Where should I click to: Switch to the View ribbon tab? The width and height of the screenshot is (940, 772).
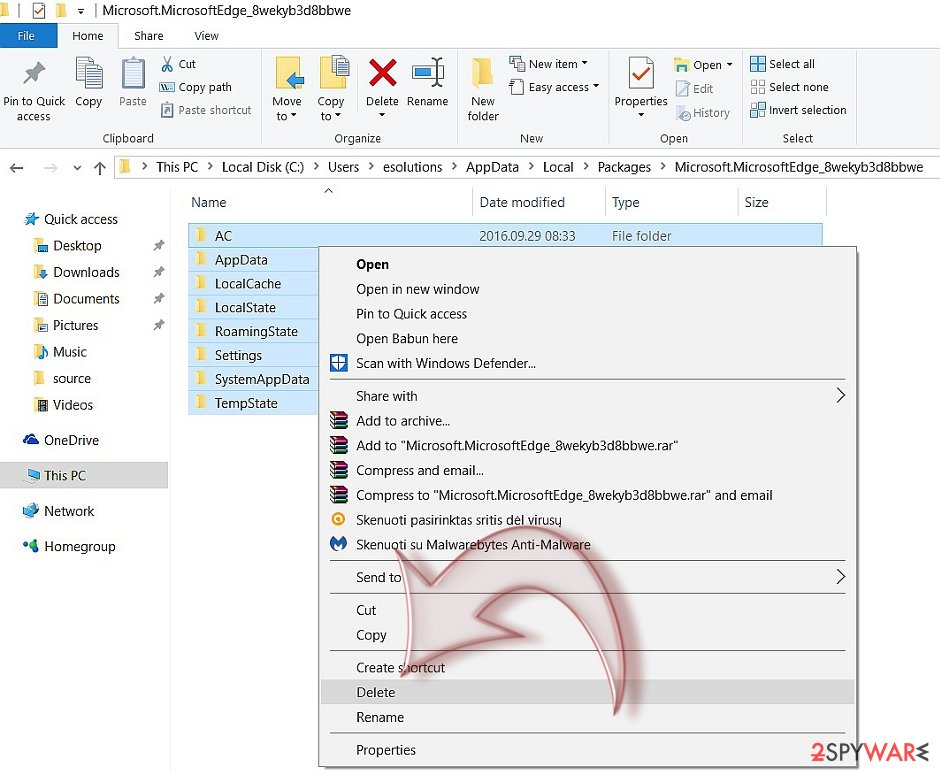coord(206,36)
